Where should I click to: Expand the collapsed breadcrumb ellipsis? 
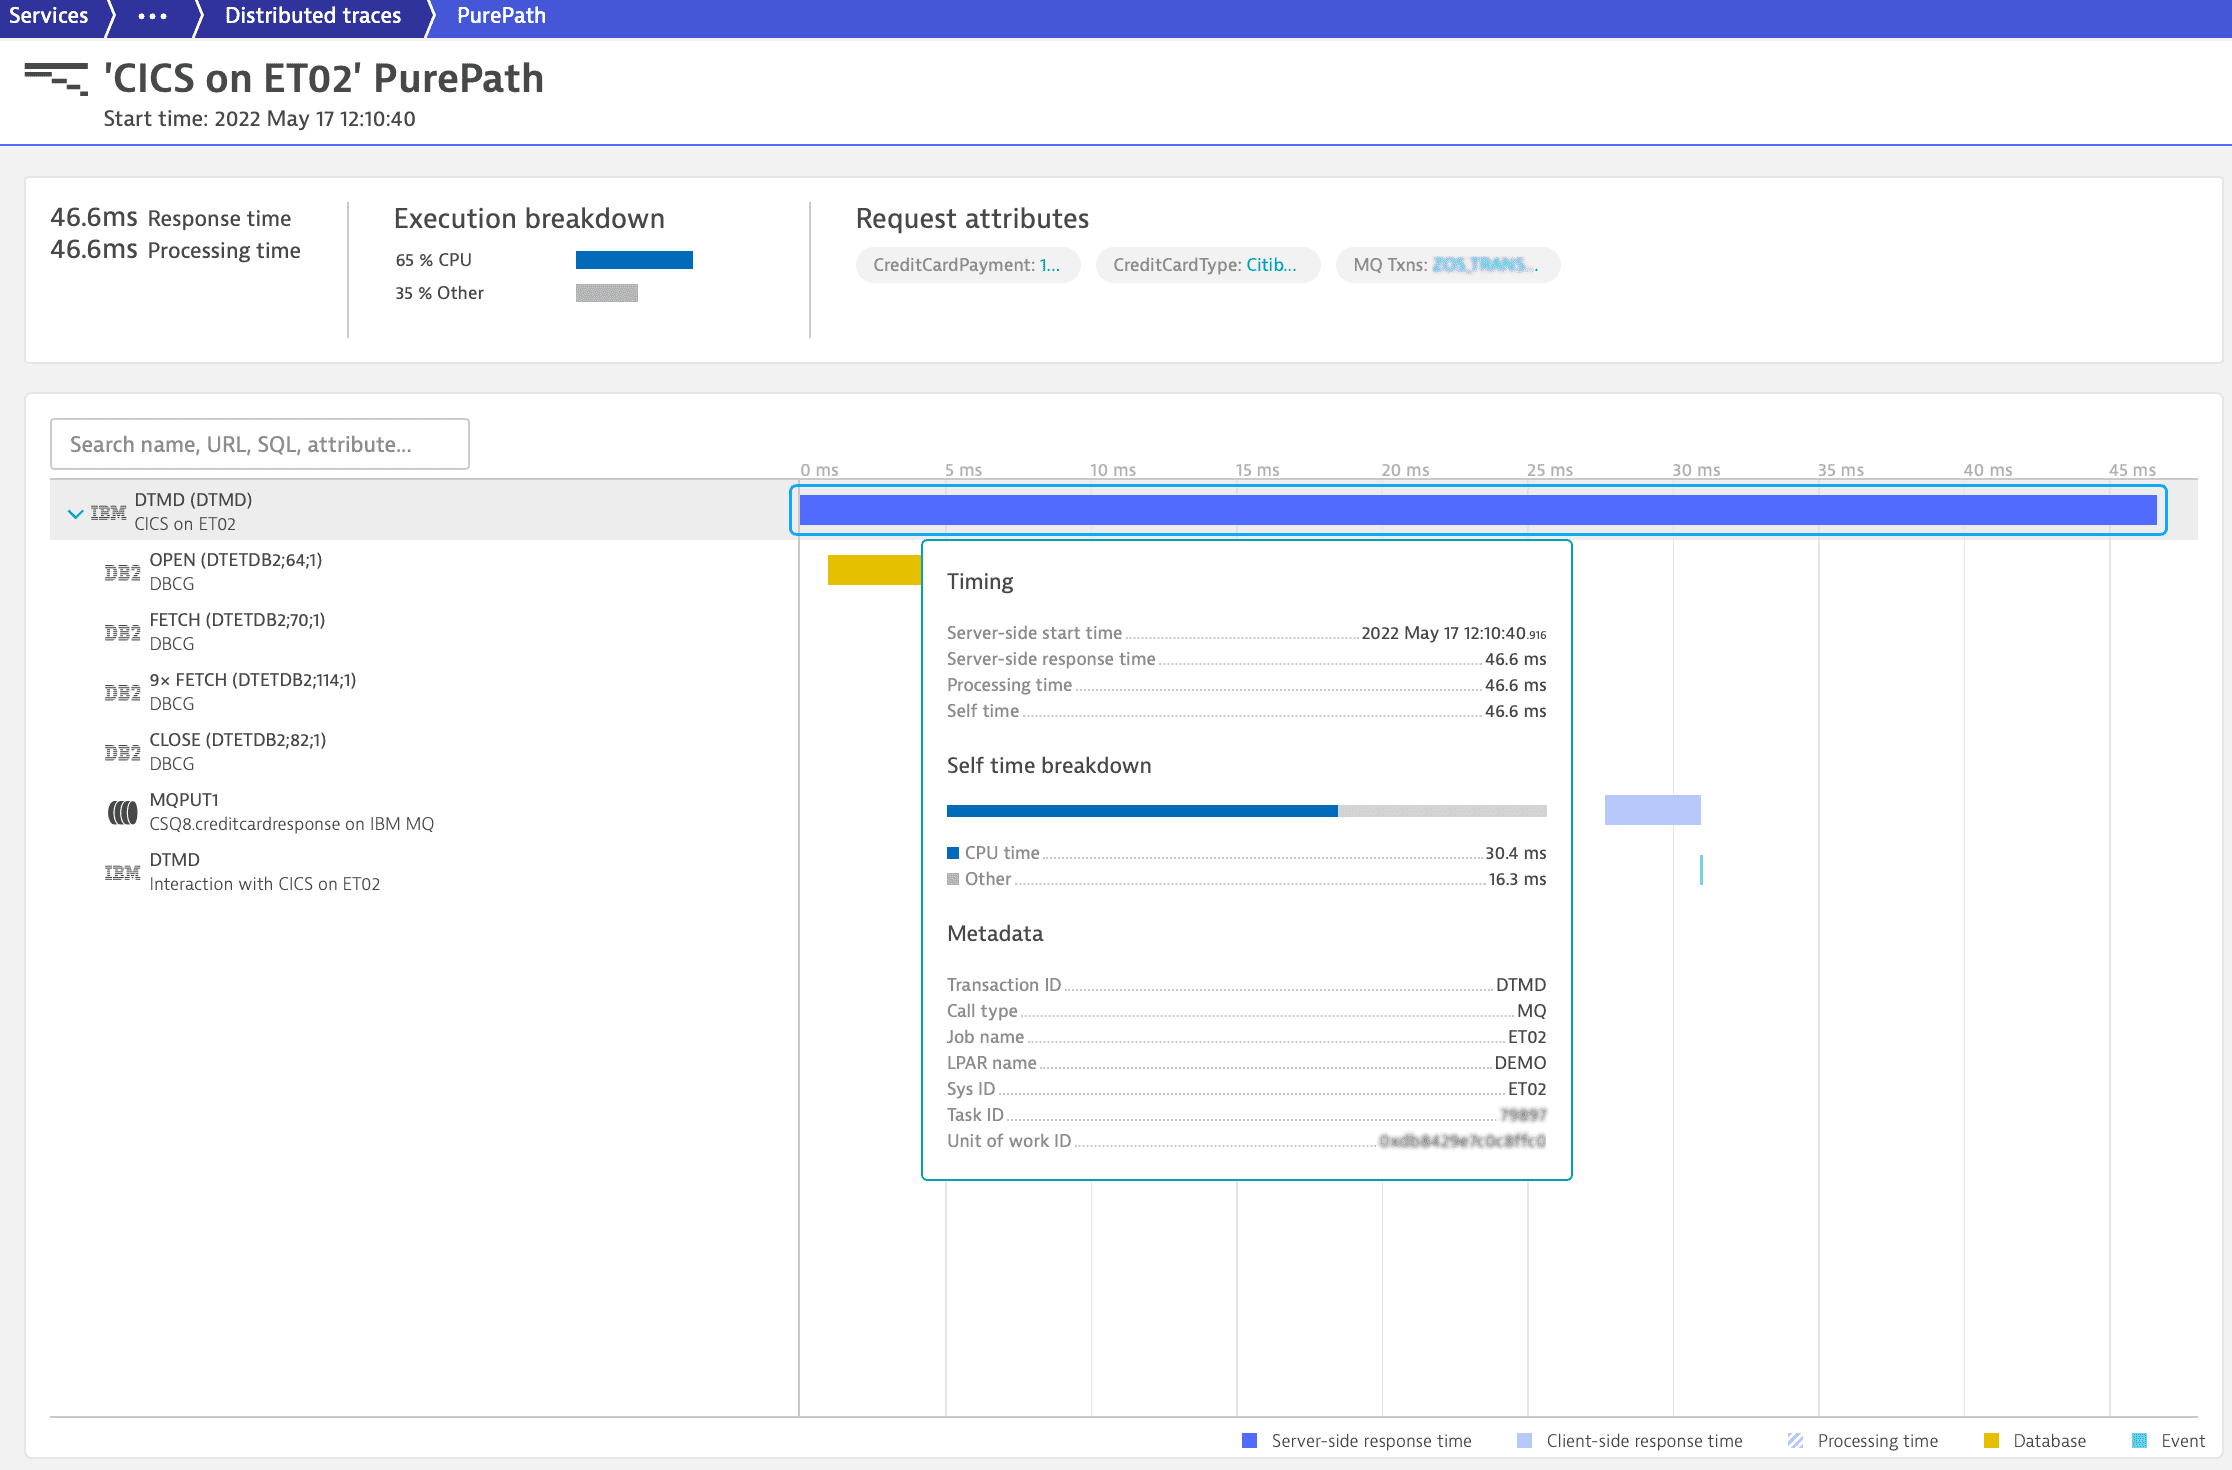152,16
